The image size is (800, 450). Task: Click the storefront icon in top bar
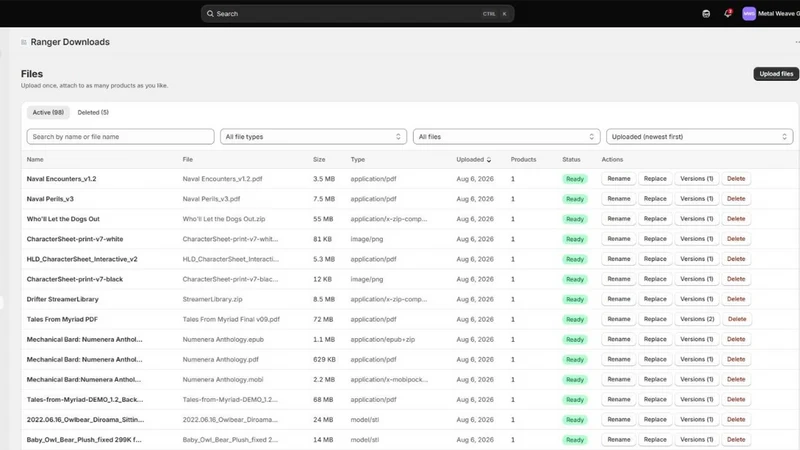click(x=706, y=14)
